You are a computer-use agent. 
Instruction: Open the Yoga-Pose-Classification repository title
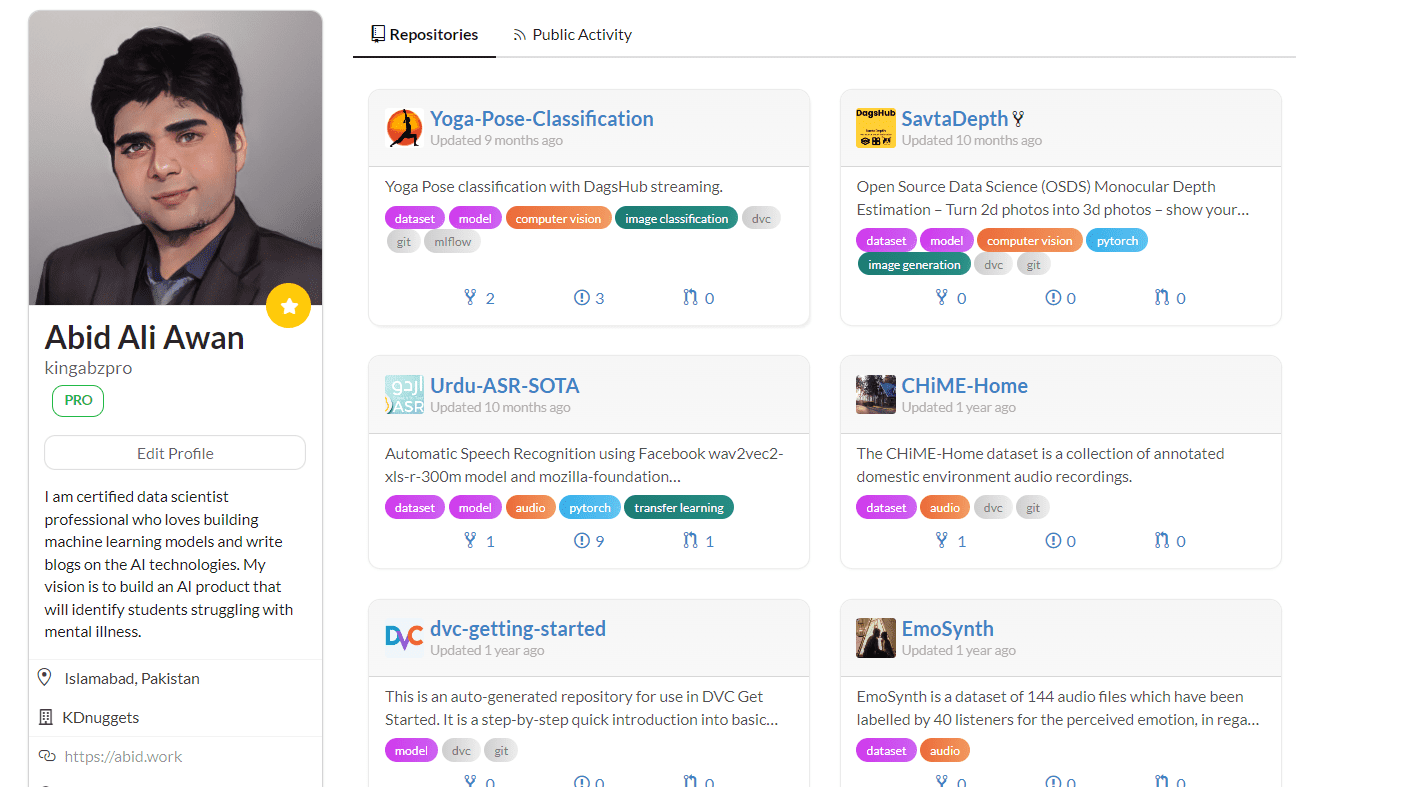[542, 118]
